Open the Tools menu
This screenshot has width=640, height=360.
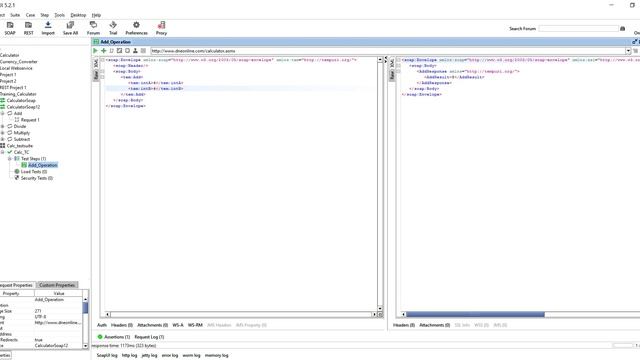click(60, 15)
